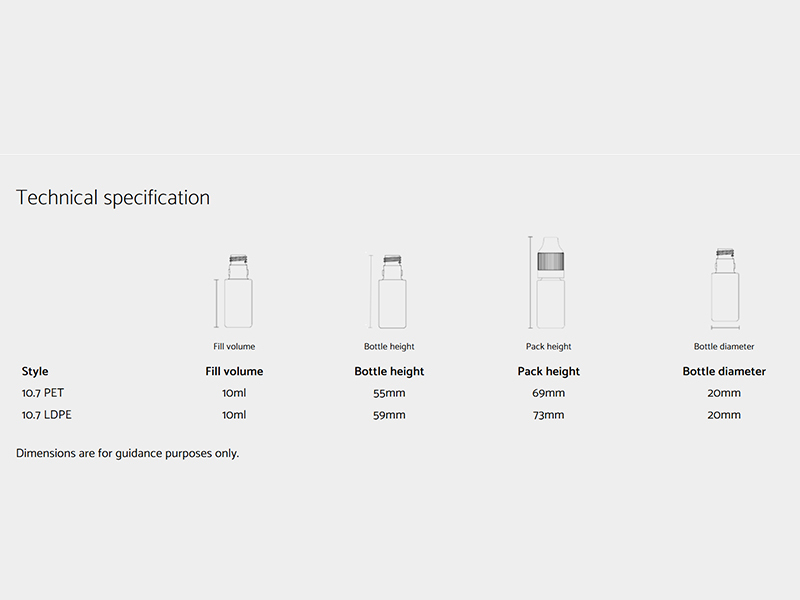Select the 73mm pack height value
This screenshot has width=800, height=600.
click(549, 415)
